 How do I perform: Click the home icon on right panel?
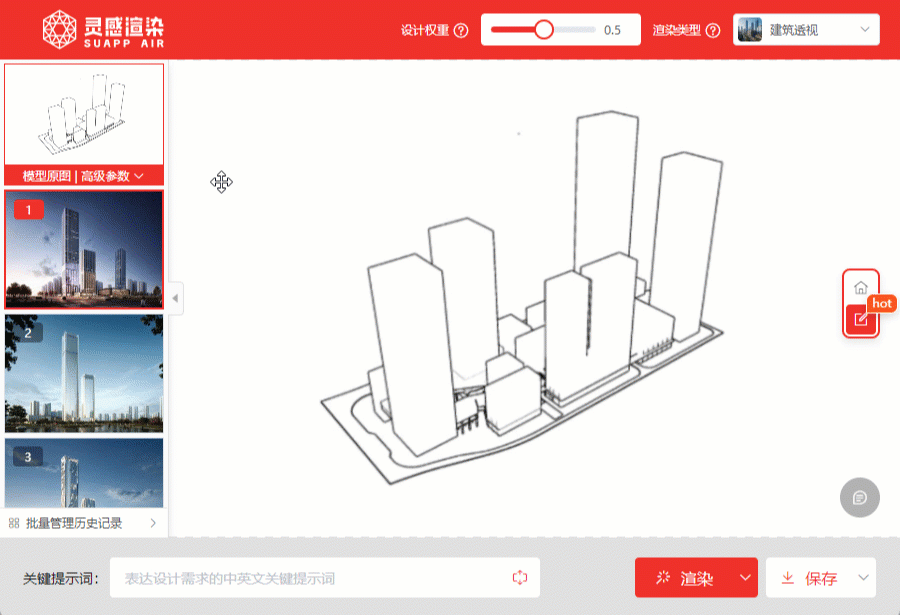(861, 288)
